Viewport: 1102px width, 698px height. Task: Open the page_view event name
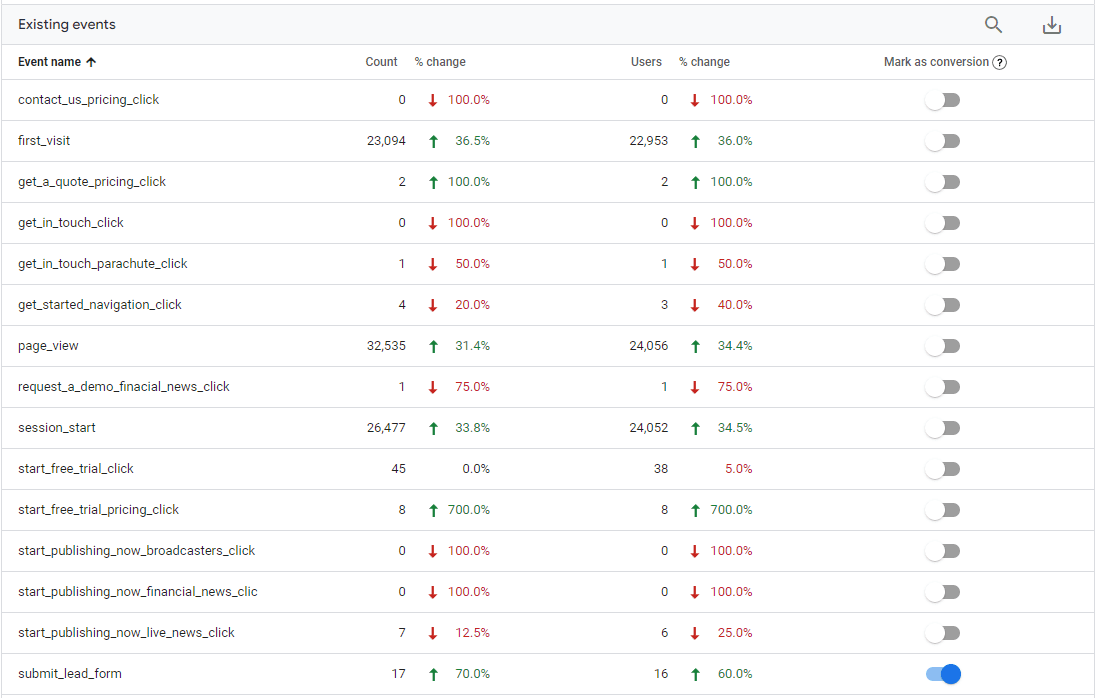point(48,346)
